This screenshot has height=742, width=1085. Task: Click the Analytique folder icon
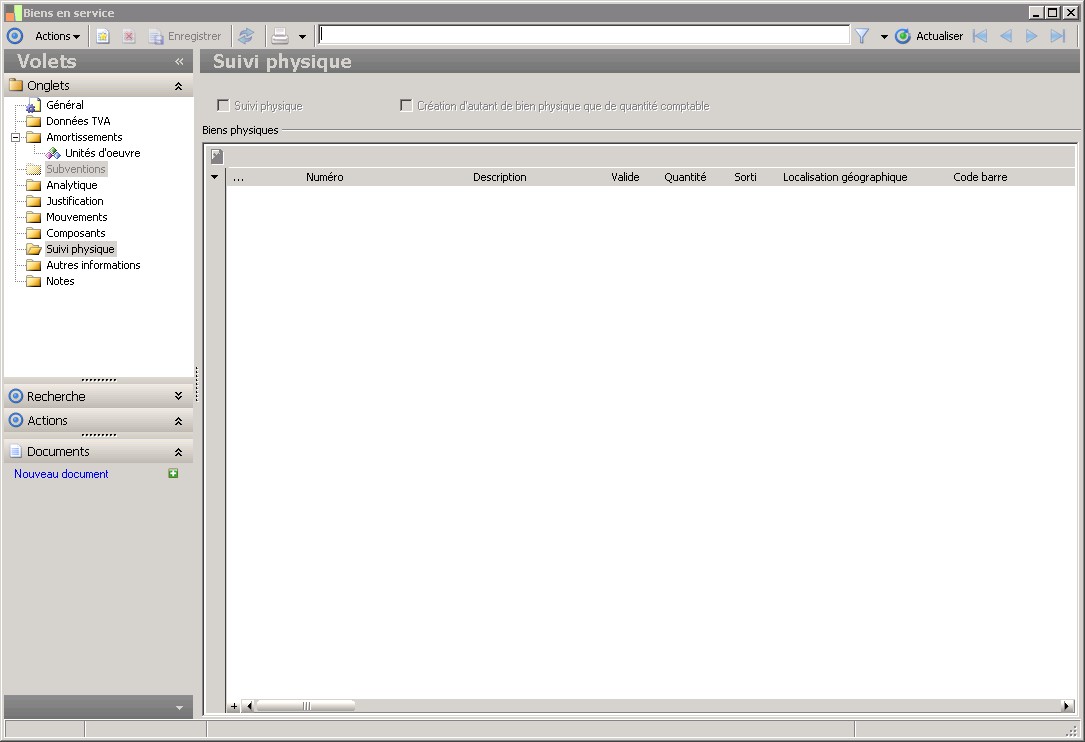point(33,185)
